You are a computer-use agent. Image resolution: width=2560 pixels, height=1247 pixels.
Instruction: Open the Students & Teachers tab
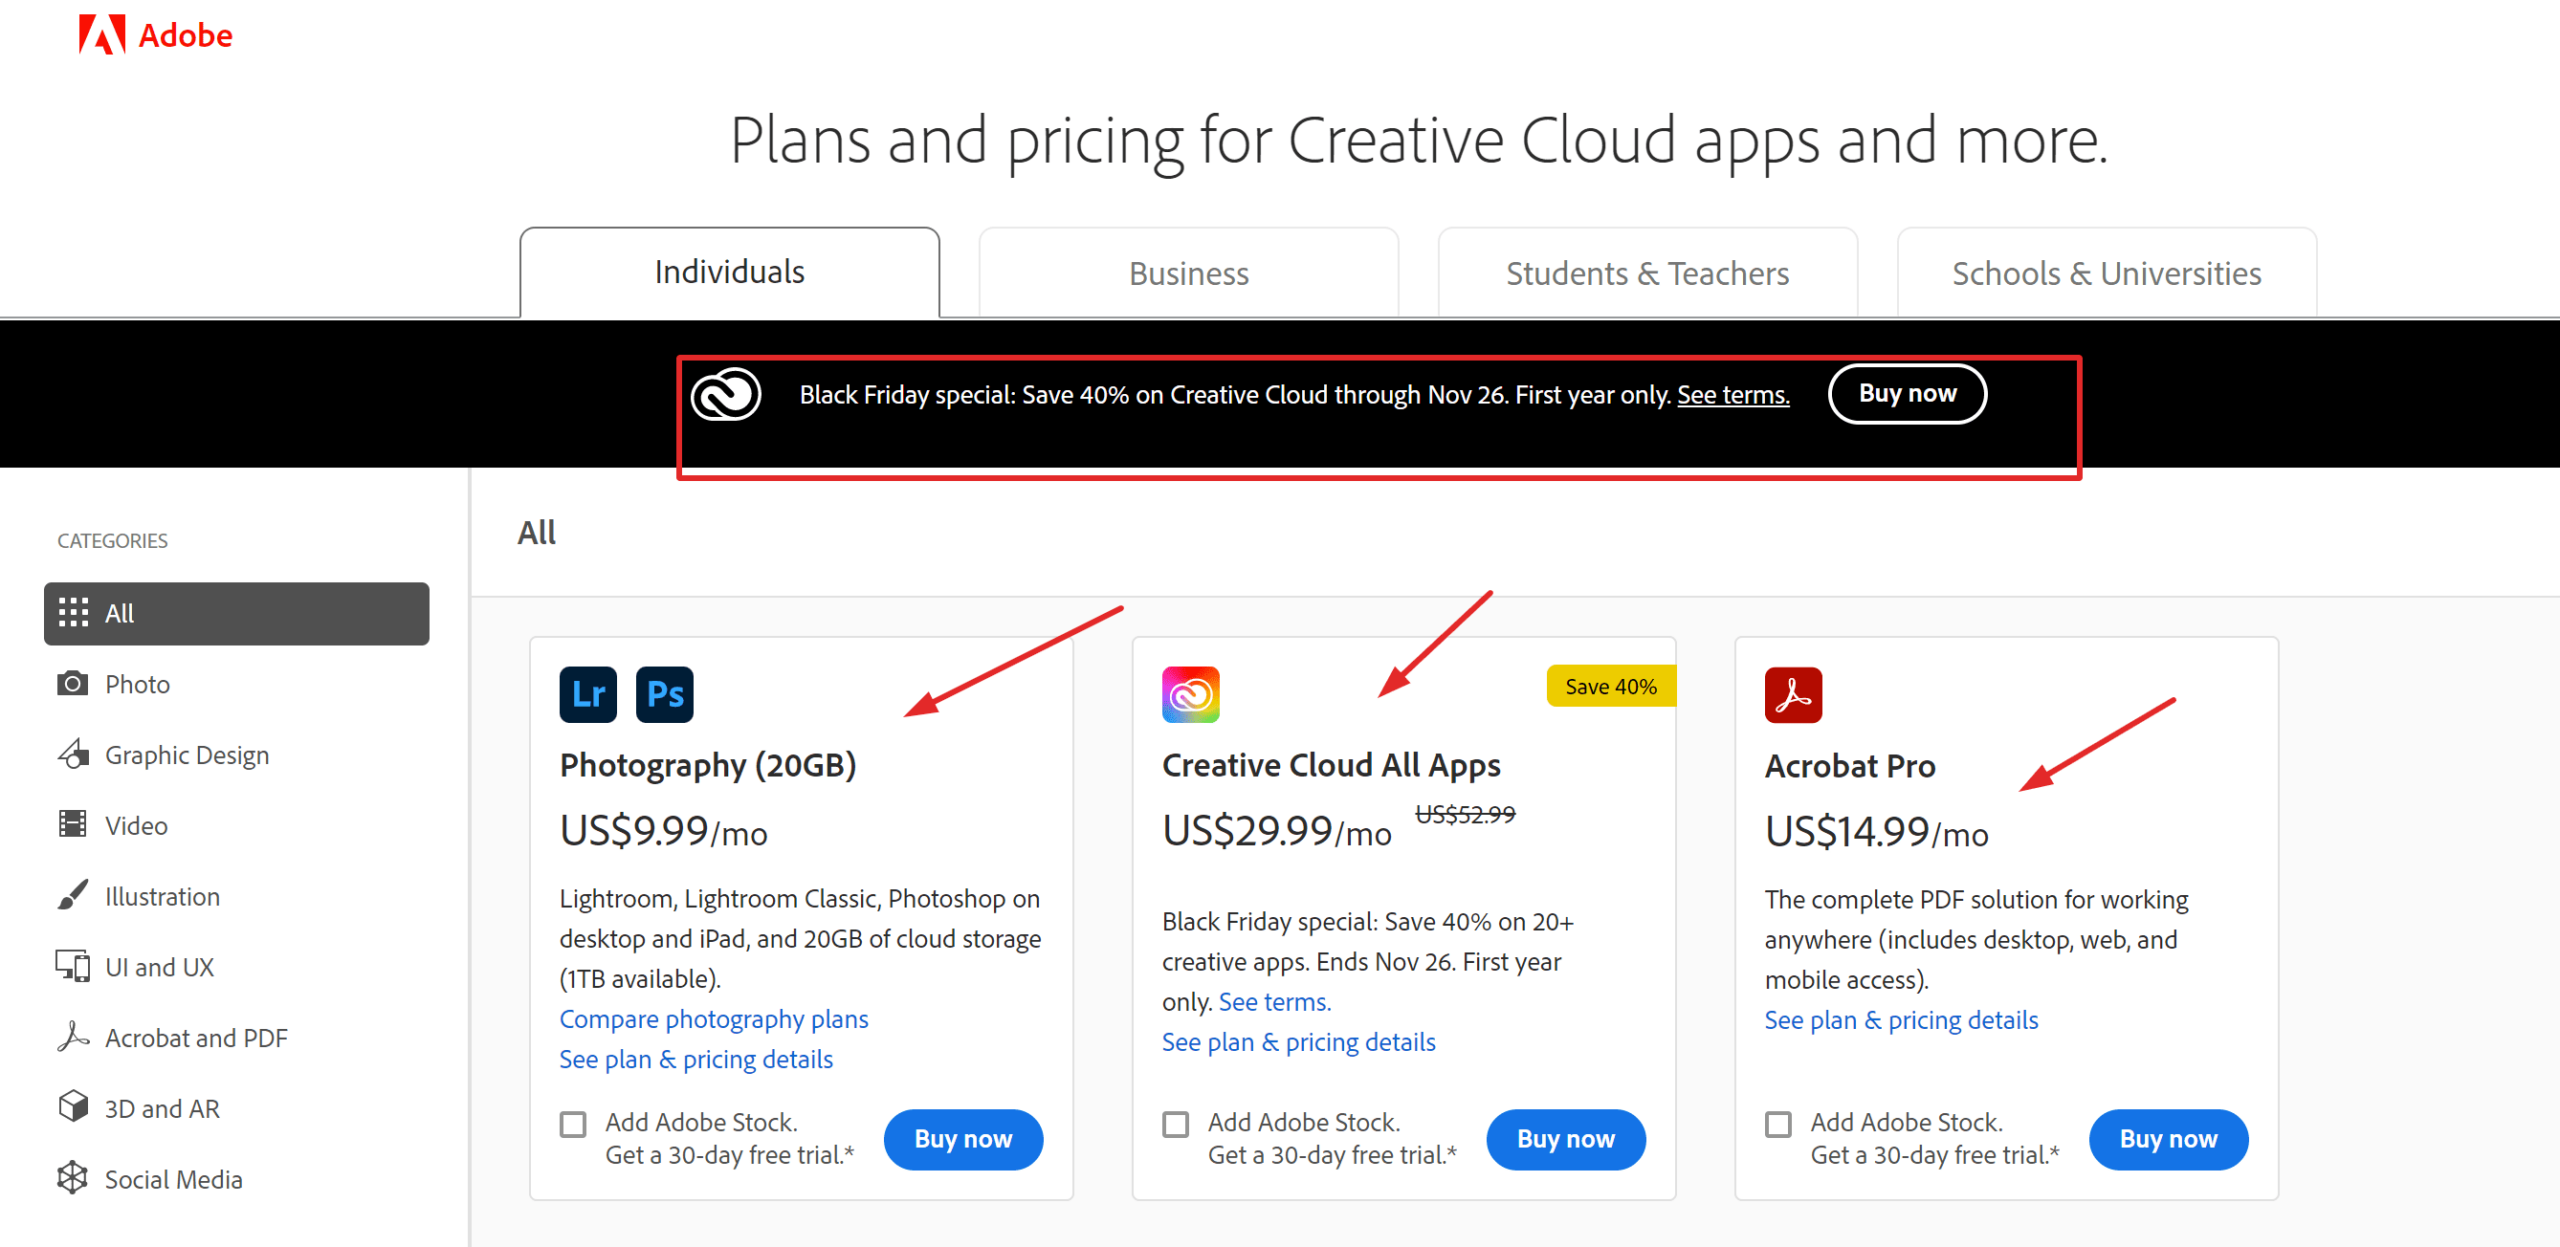[1646, 272]
